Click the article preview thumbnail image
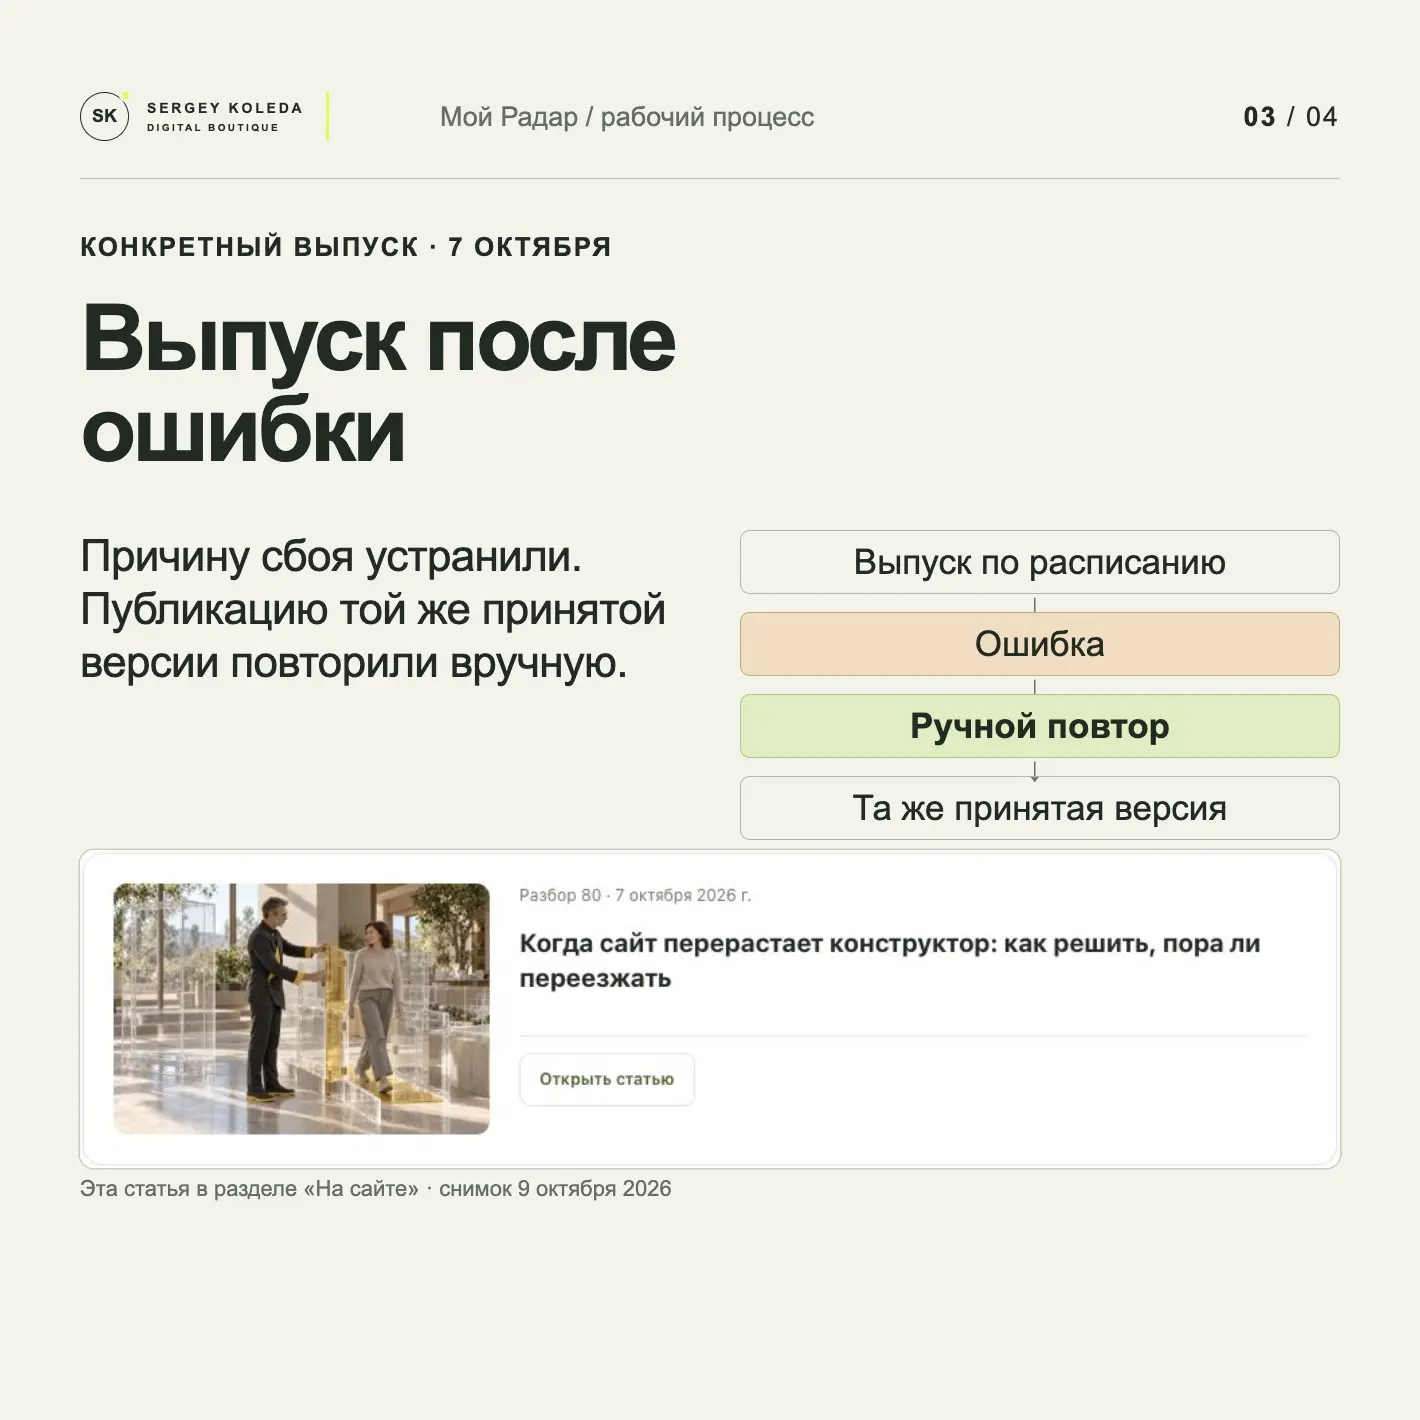The height and width of the screenshot is (1420, 1420). point(301,1008)
